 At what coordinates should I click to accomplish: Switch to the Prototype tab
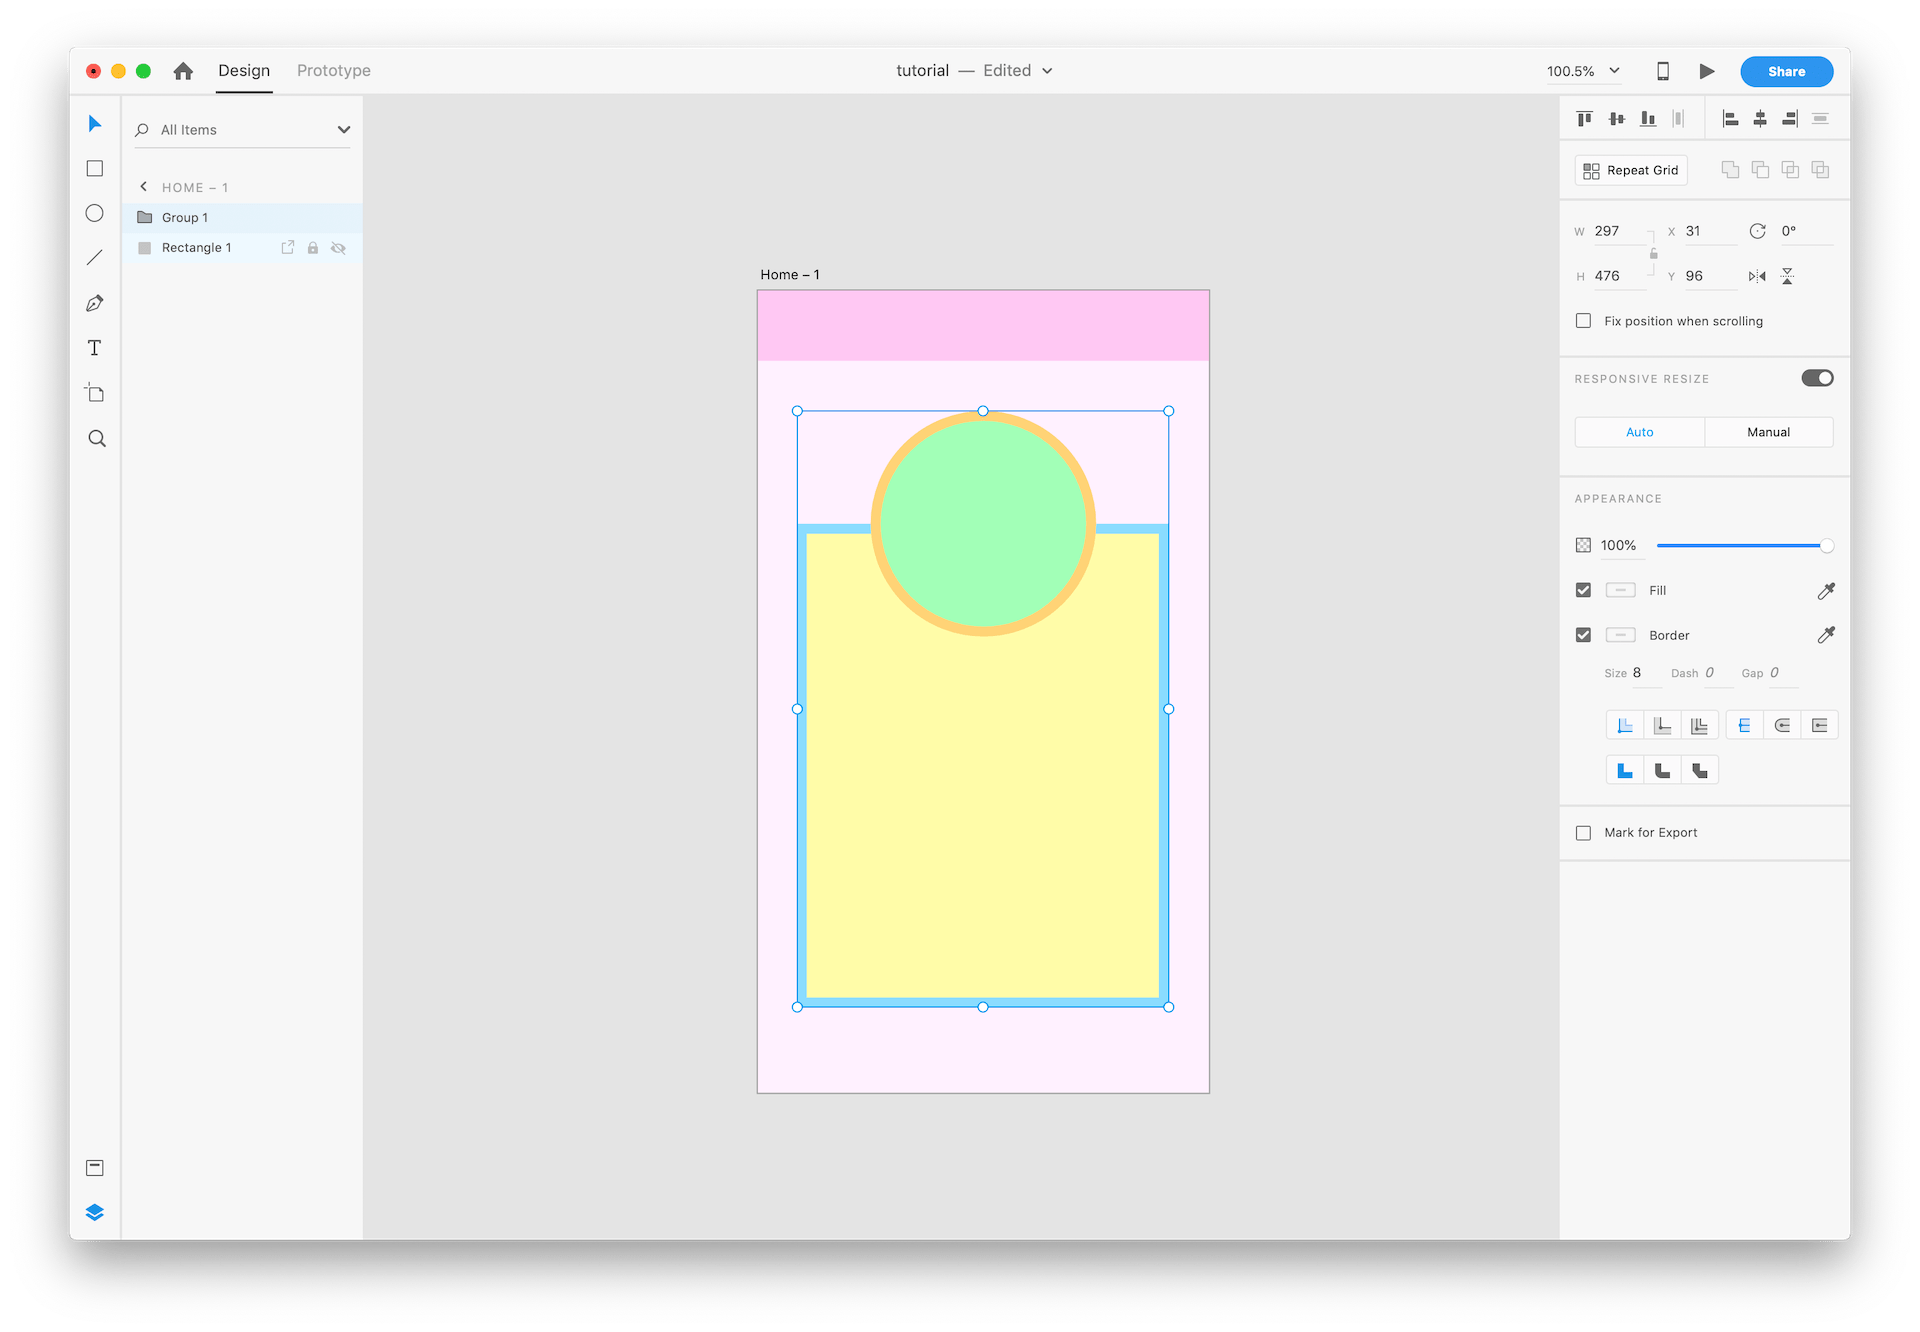[x=334, y=71]
